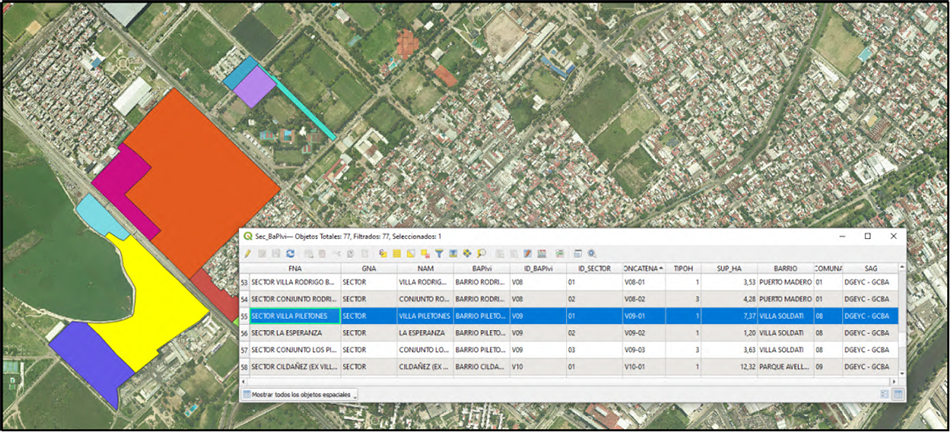The height and width of the screenshot is (432, 950).
Task: Click cell 'V10-01'
Action: (x=643, y=367)
